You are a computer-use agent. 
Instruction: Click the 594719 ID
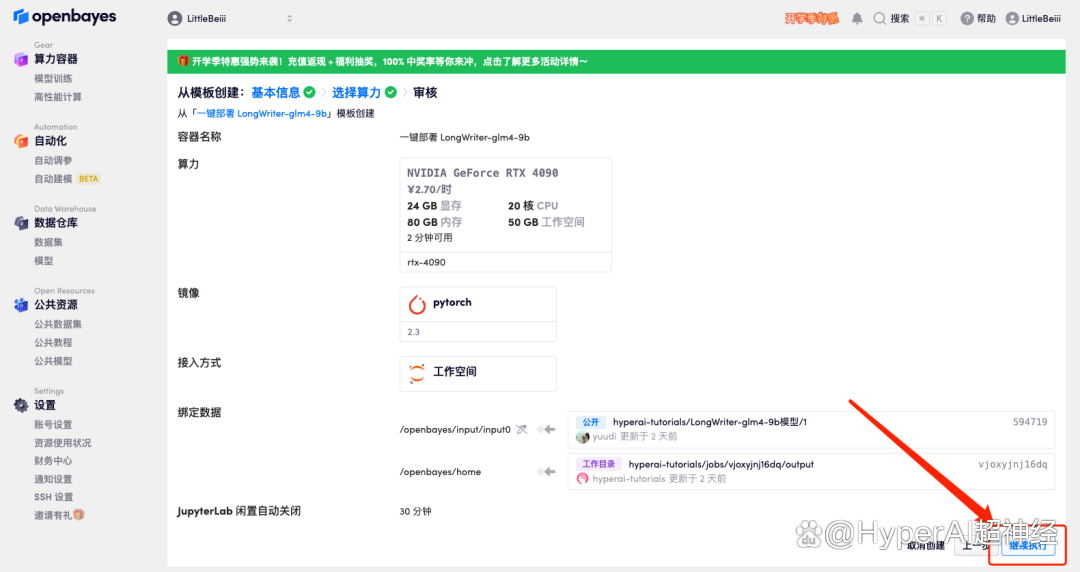click(1030, 422)
